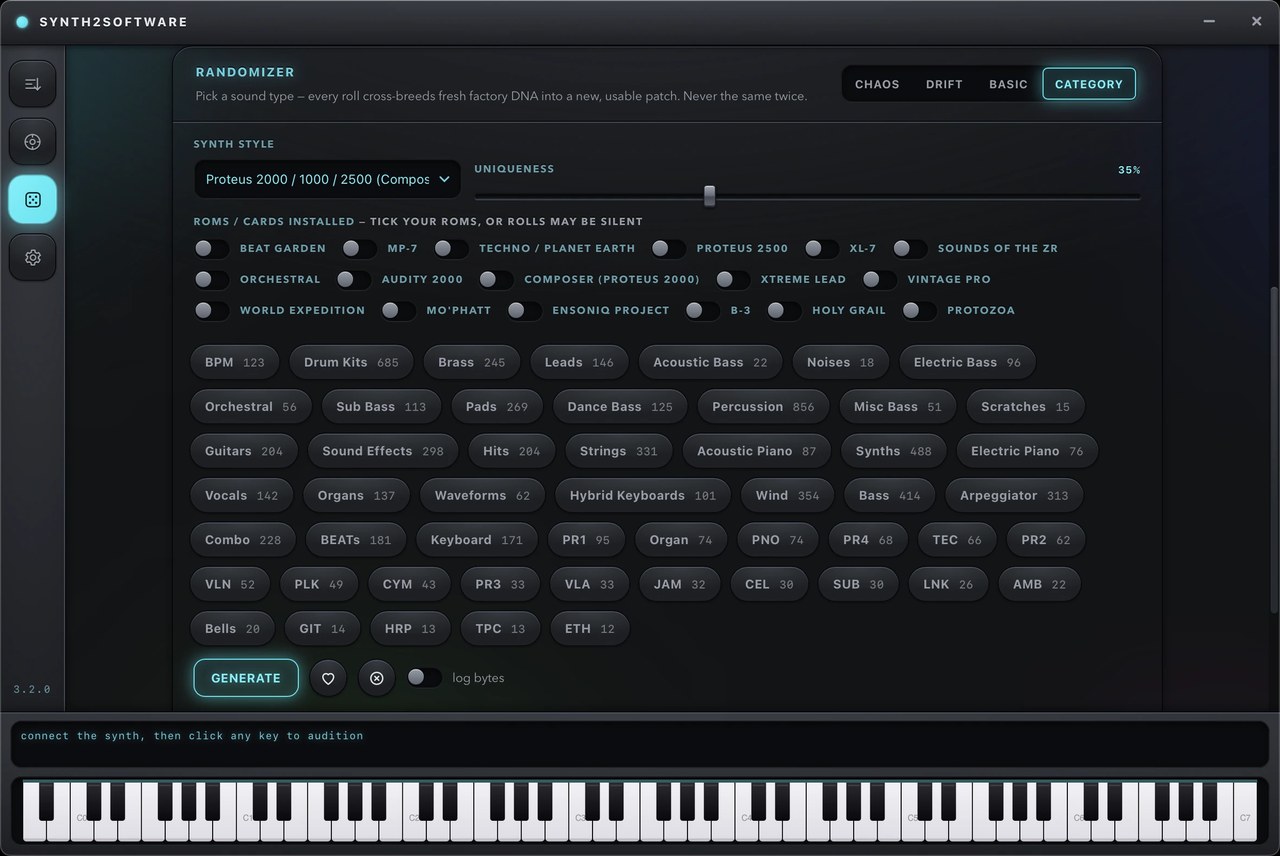Click the Uniqueness slider handle
Screen dimensions: 1280x856
click(709, 196)
